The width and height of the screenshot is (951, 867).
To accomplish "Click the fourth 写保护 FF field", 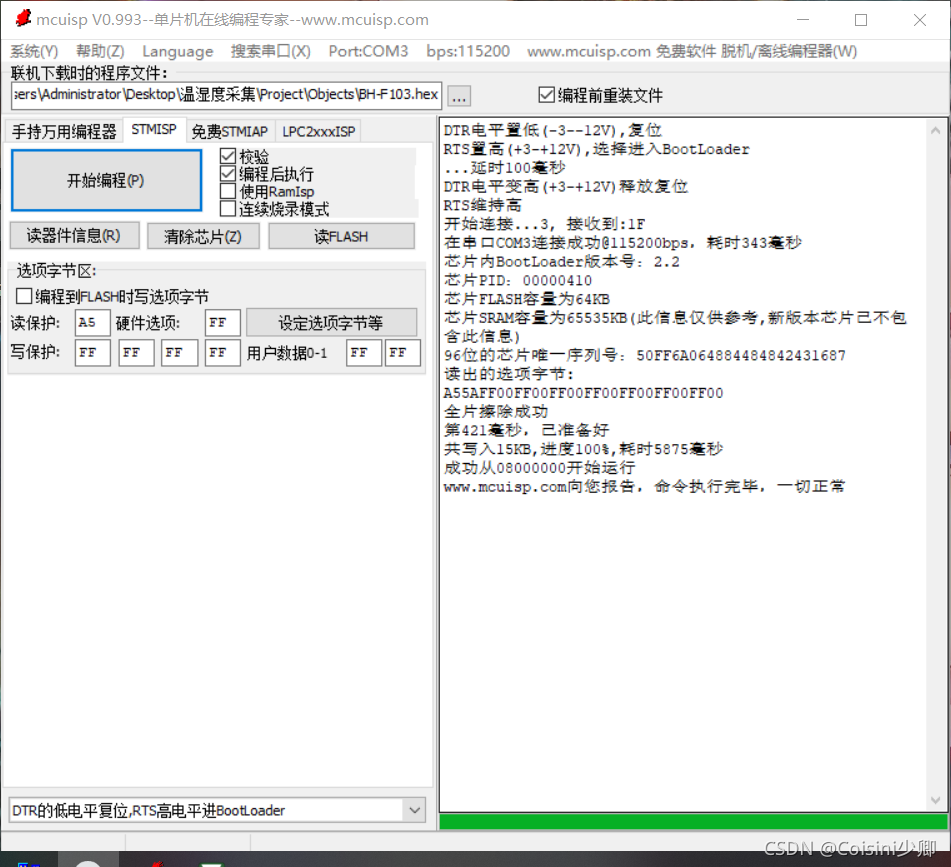I will pos(223,352).
